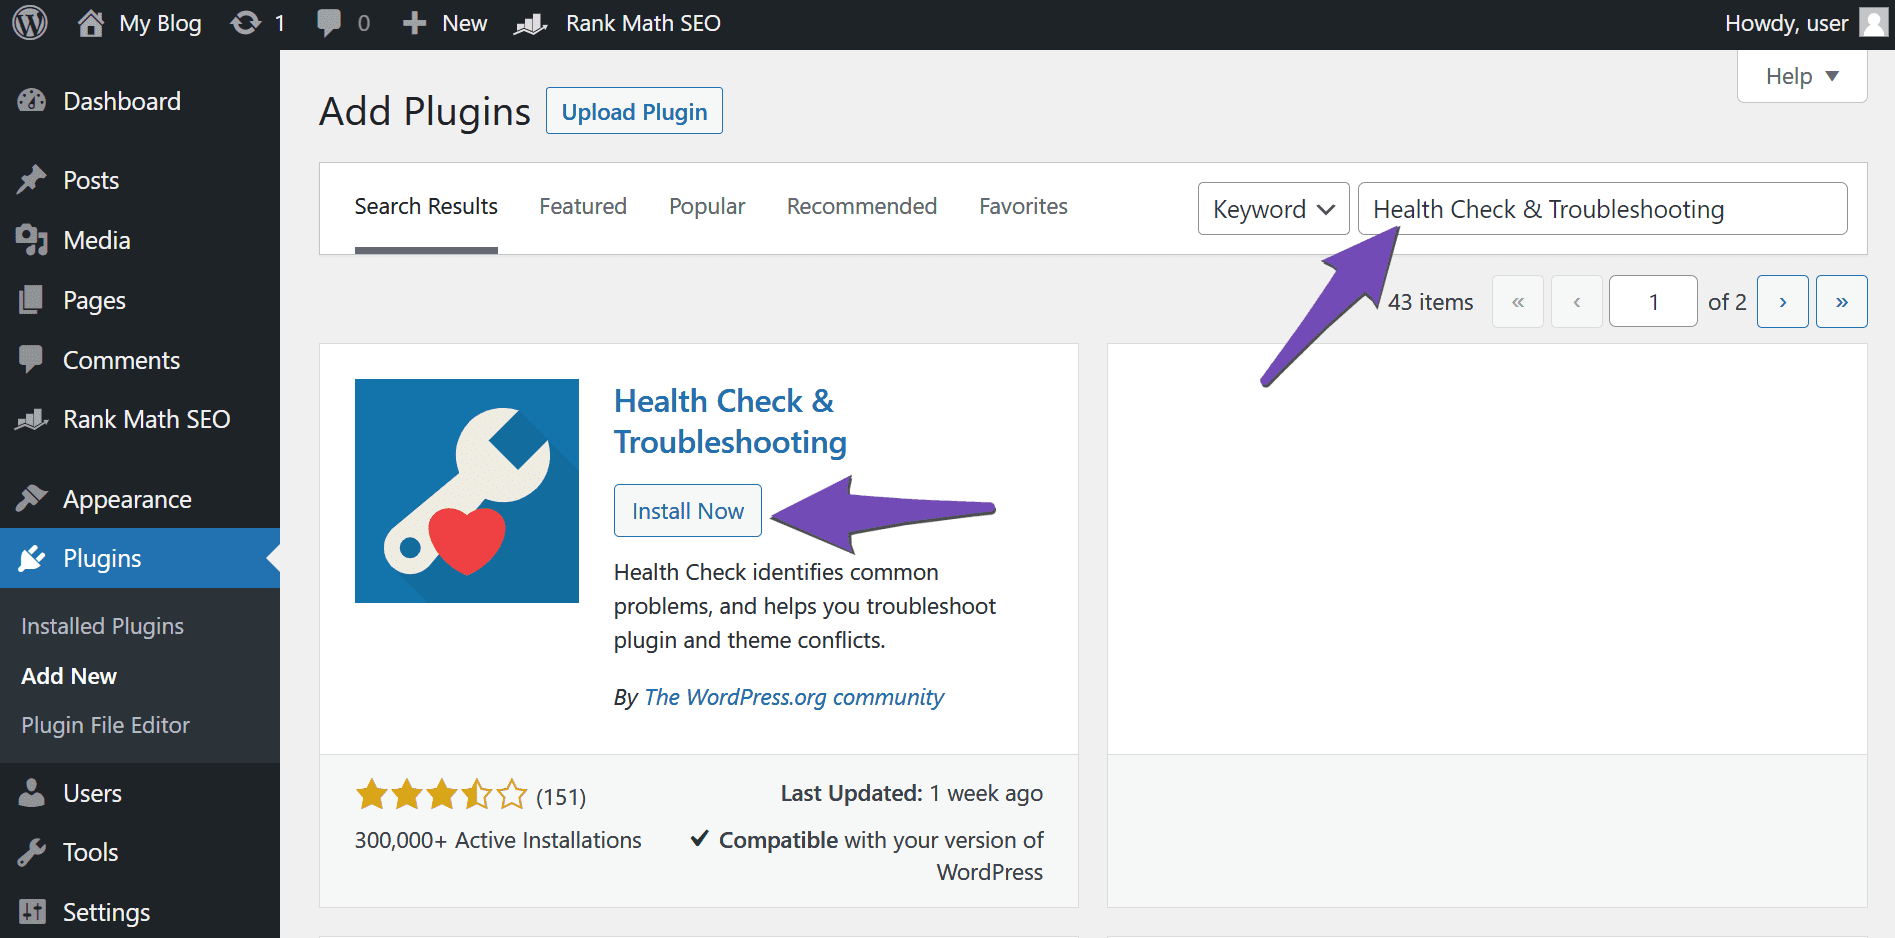
Task: Click Rank Math SEO text in admin bar
Action: click(643, 23)
